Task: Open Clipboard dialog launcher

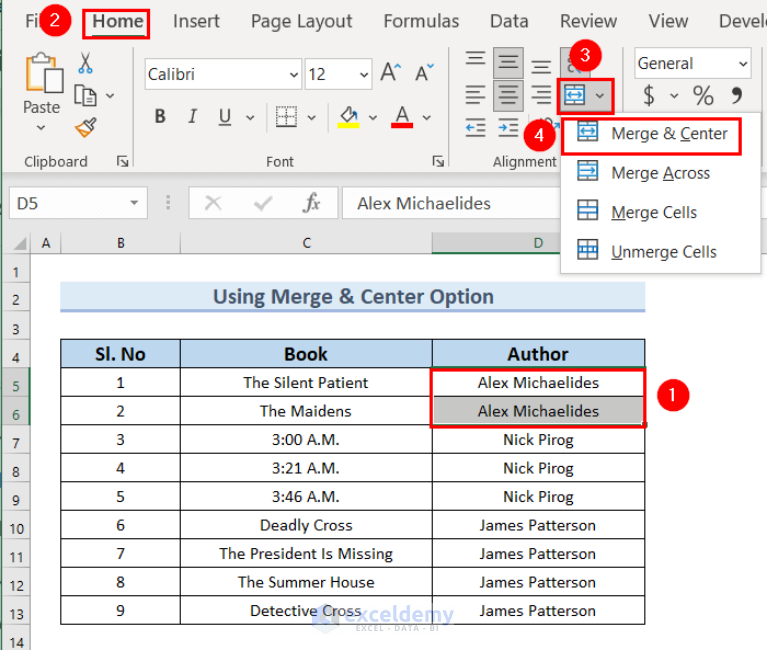Action: pos(122,161)
